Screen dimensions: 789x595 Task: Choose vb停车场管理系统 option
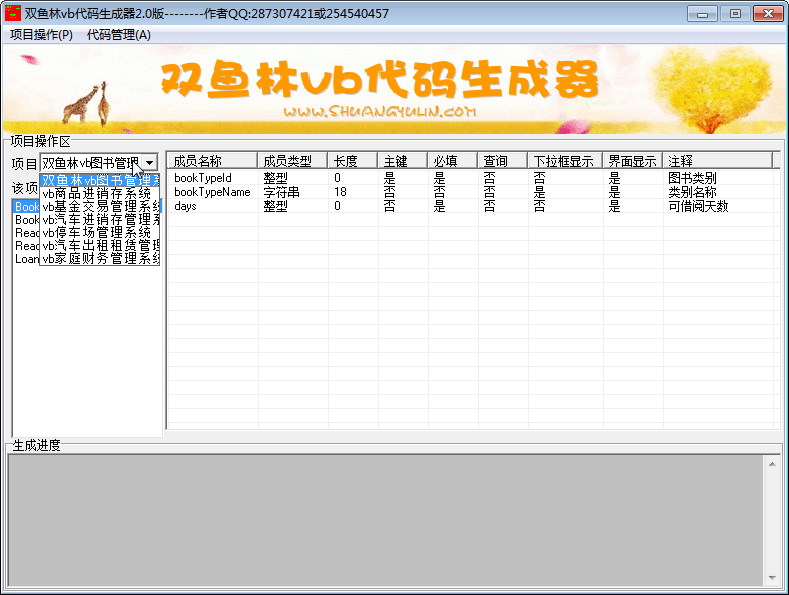pos(100,233)
